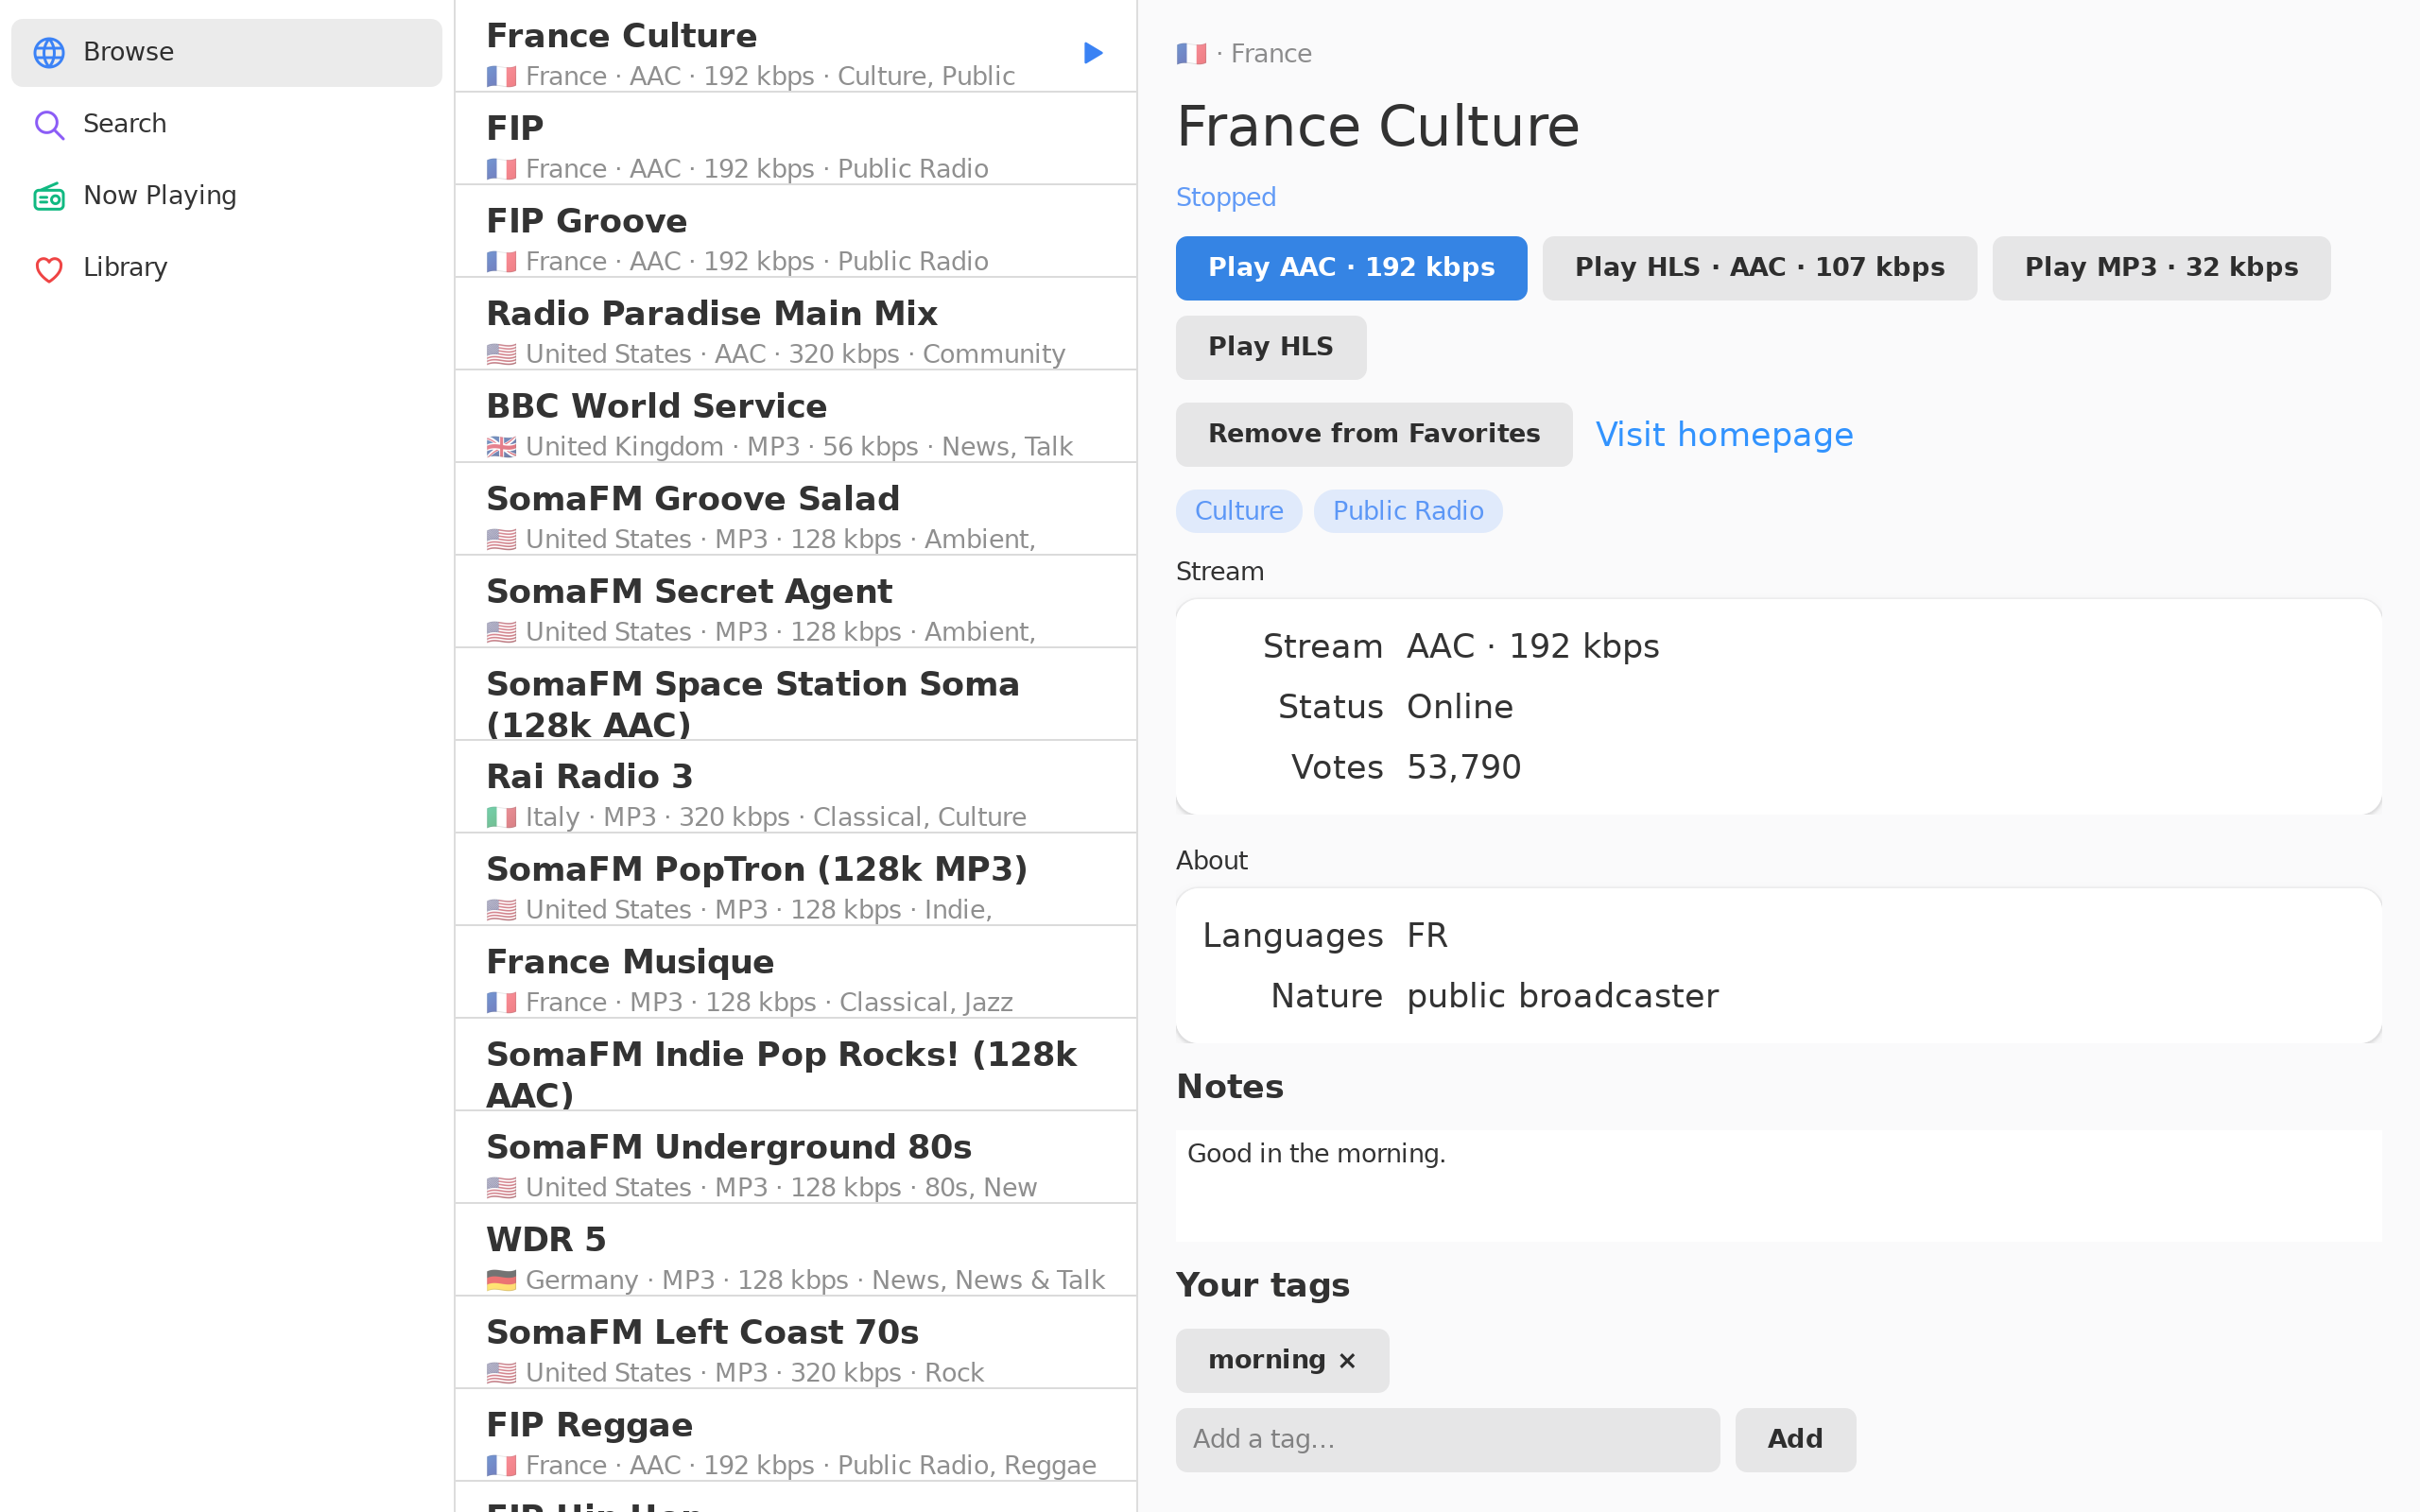Remove France Culture from Favorites

click(x=1374, y=434)
